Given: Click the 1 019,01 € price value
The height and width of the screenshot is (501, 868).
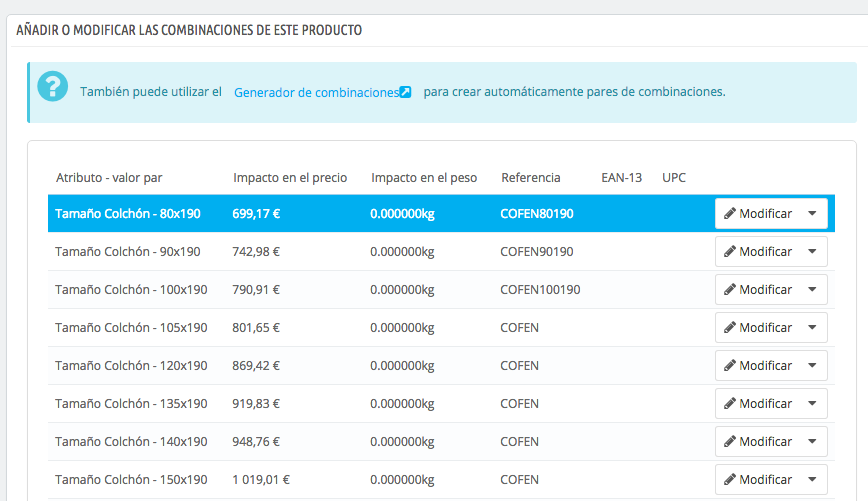Looking at the screenshot, I should (x=261, y=479).
